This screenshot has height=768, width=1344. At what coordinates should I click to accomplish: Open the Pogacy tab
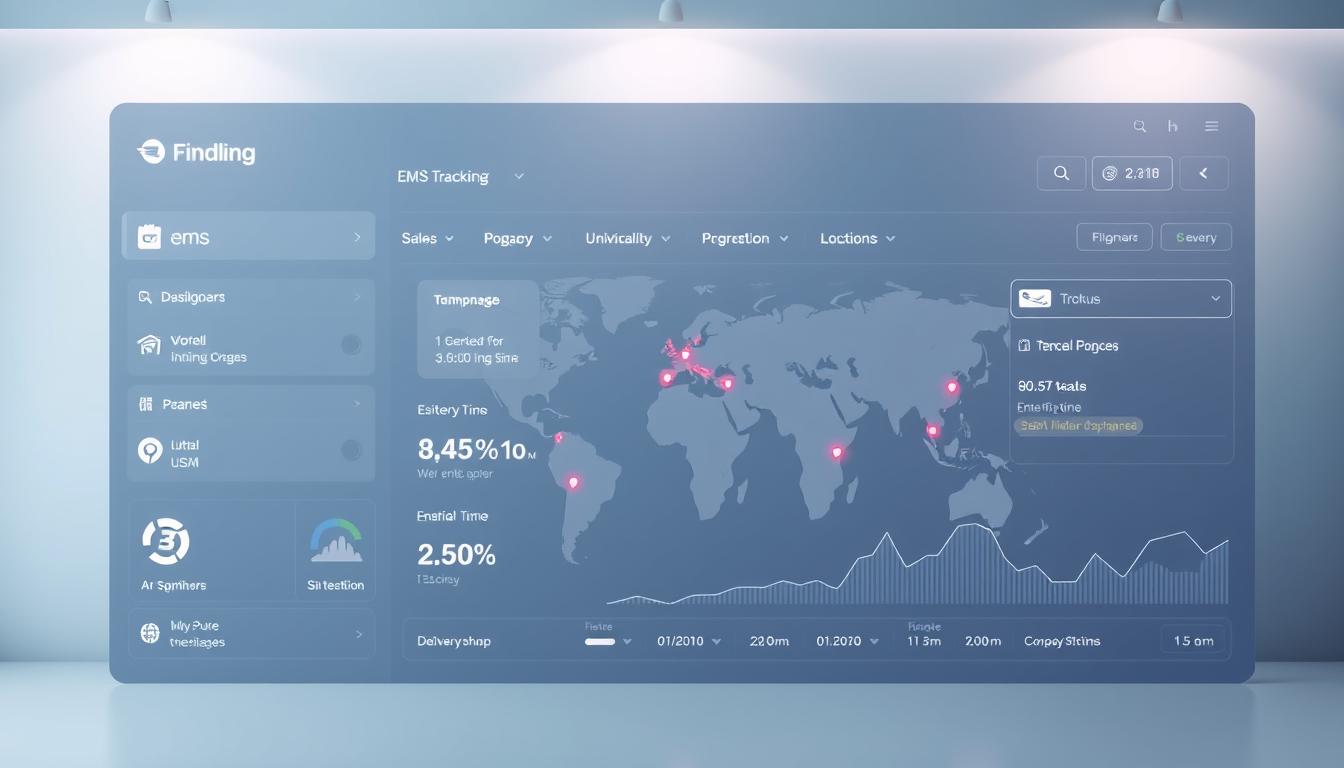[518, 238]
